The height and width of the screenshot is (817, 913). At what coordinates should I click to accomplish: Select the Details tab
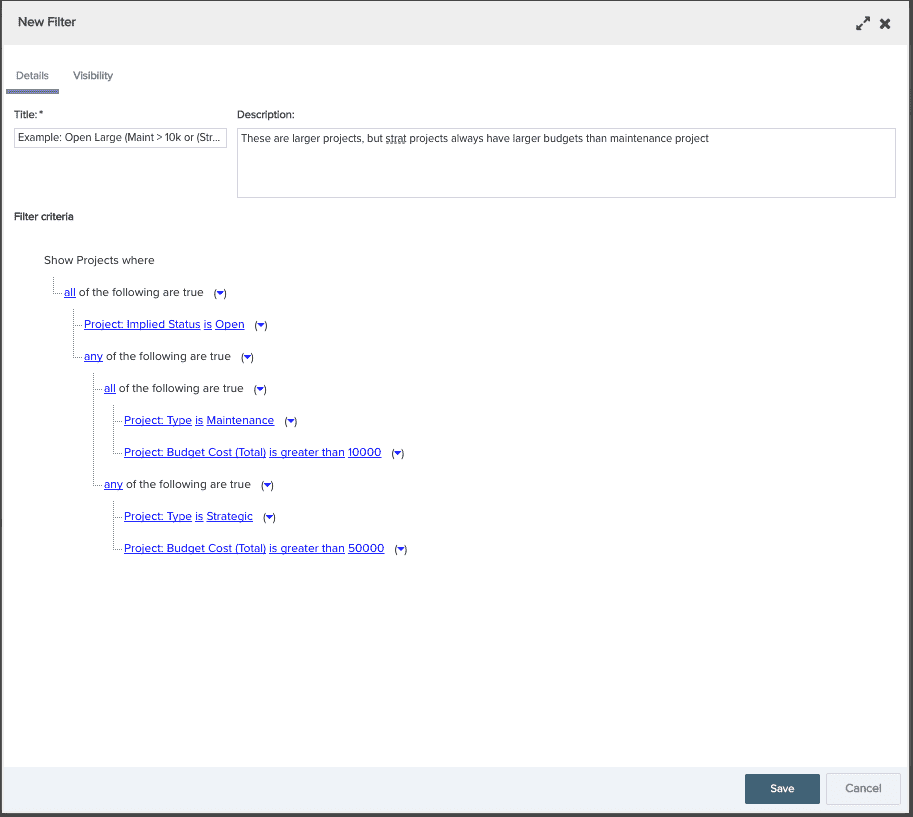coord(32,76)
